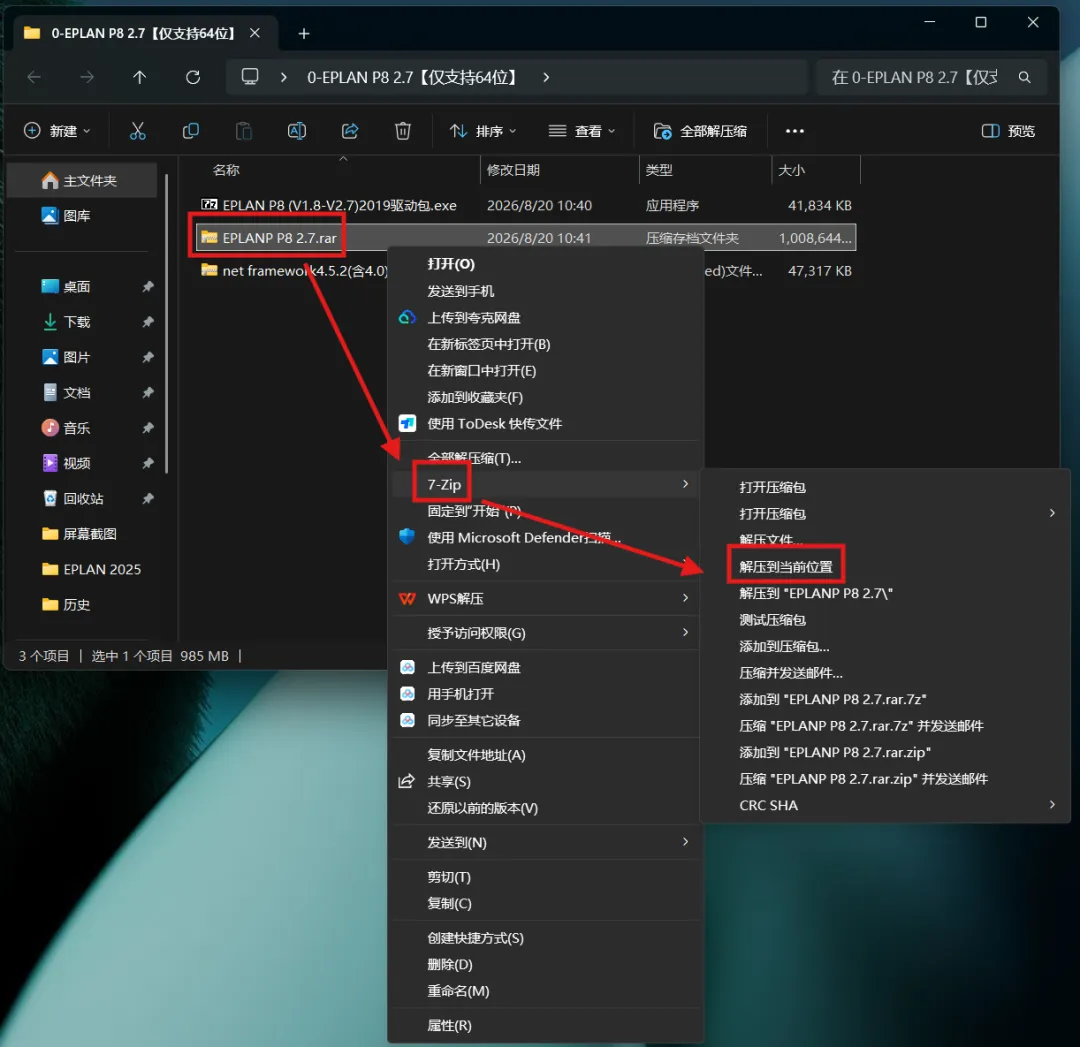Image resolution: width=1080 pixels, height=1047 pixels.
Task: Click the Copy icon in toolbar
Action: click(191, 131)
